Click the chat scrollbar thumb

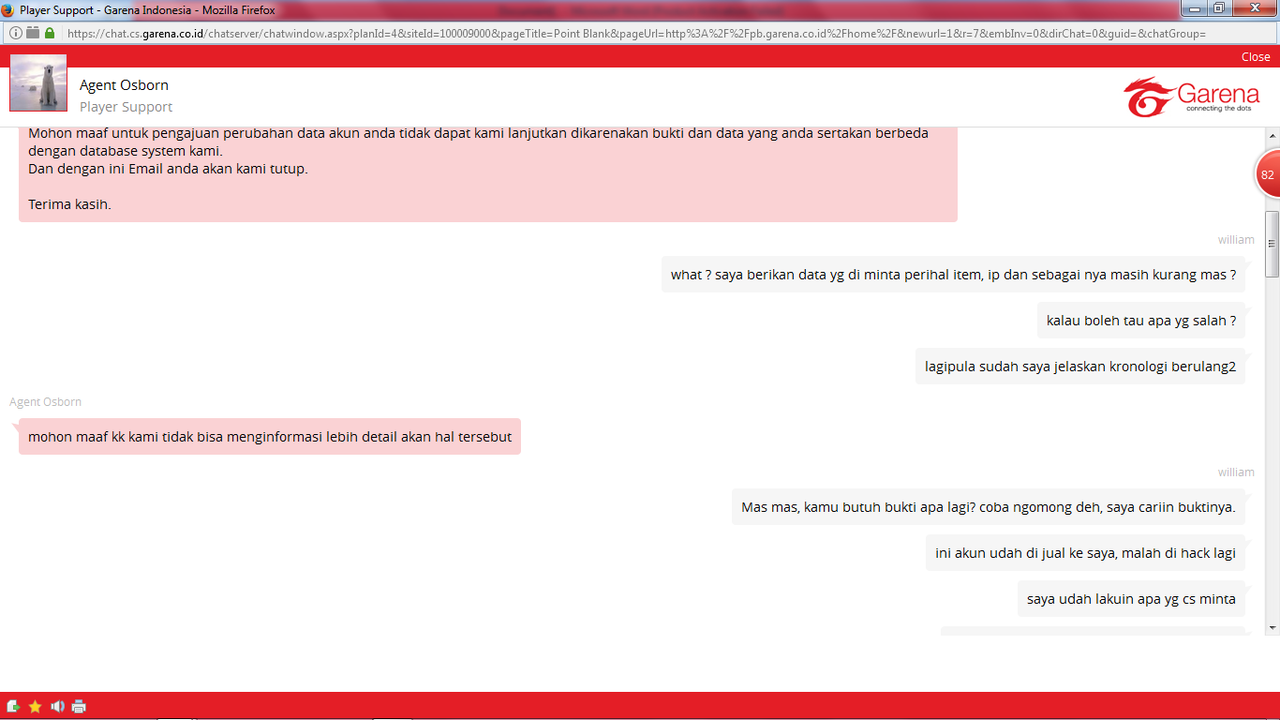[1272, 244]
